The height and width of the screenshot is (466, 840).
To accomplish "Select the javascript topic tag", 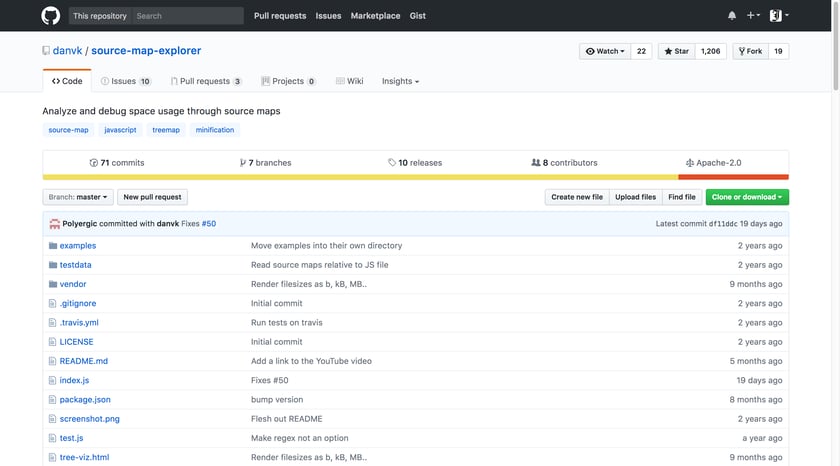I will tap(120, 130).
